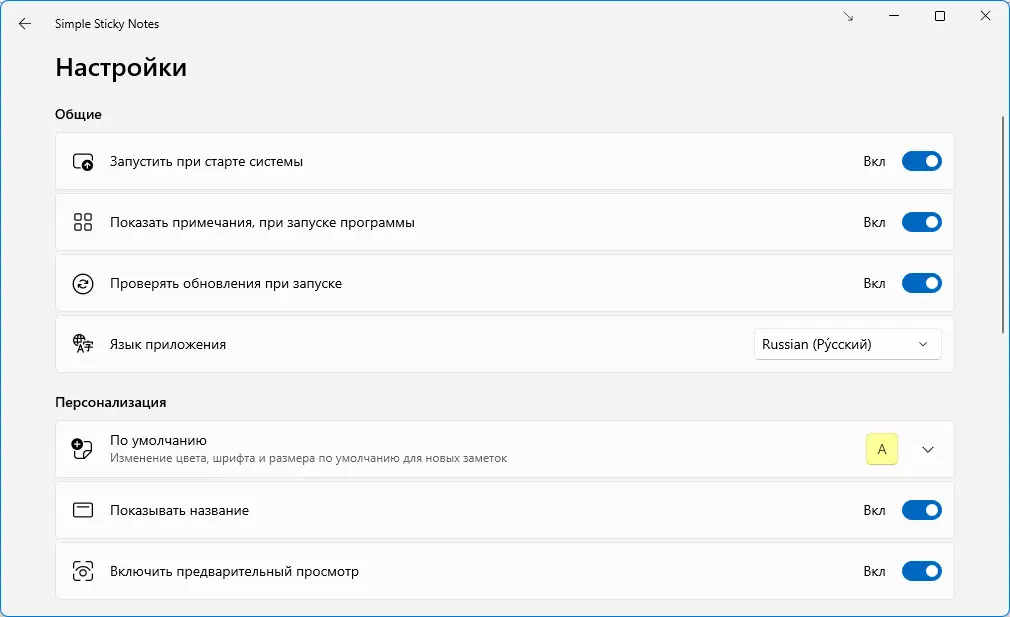Click the startup launch icon

(83, 161)
